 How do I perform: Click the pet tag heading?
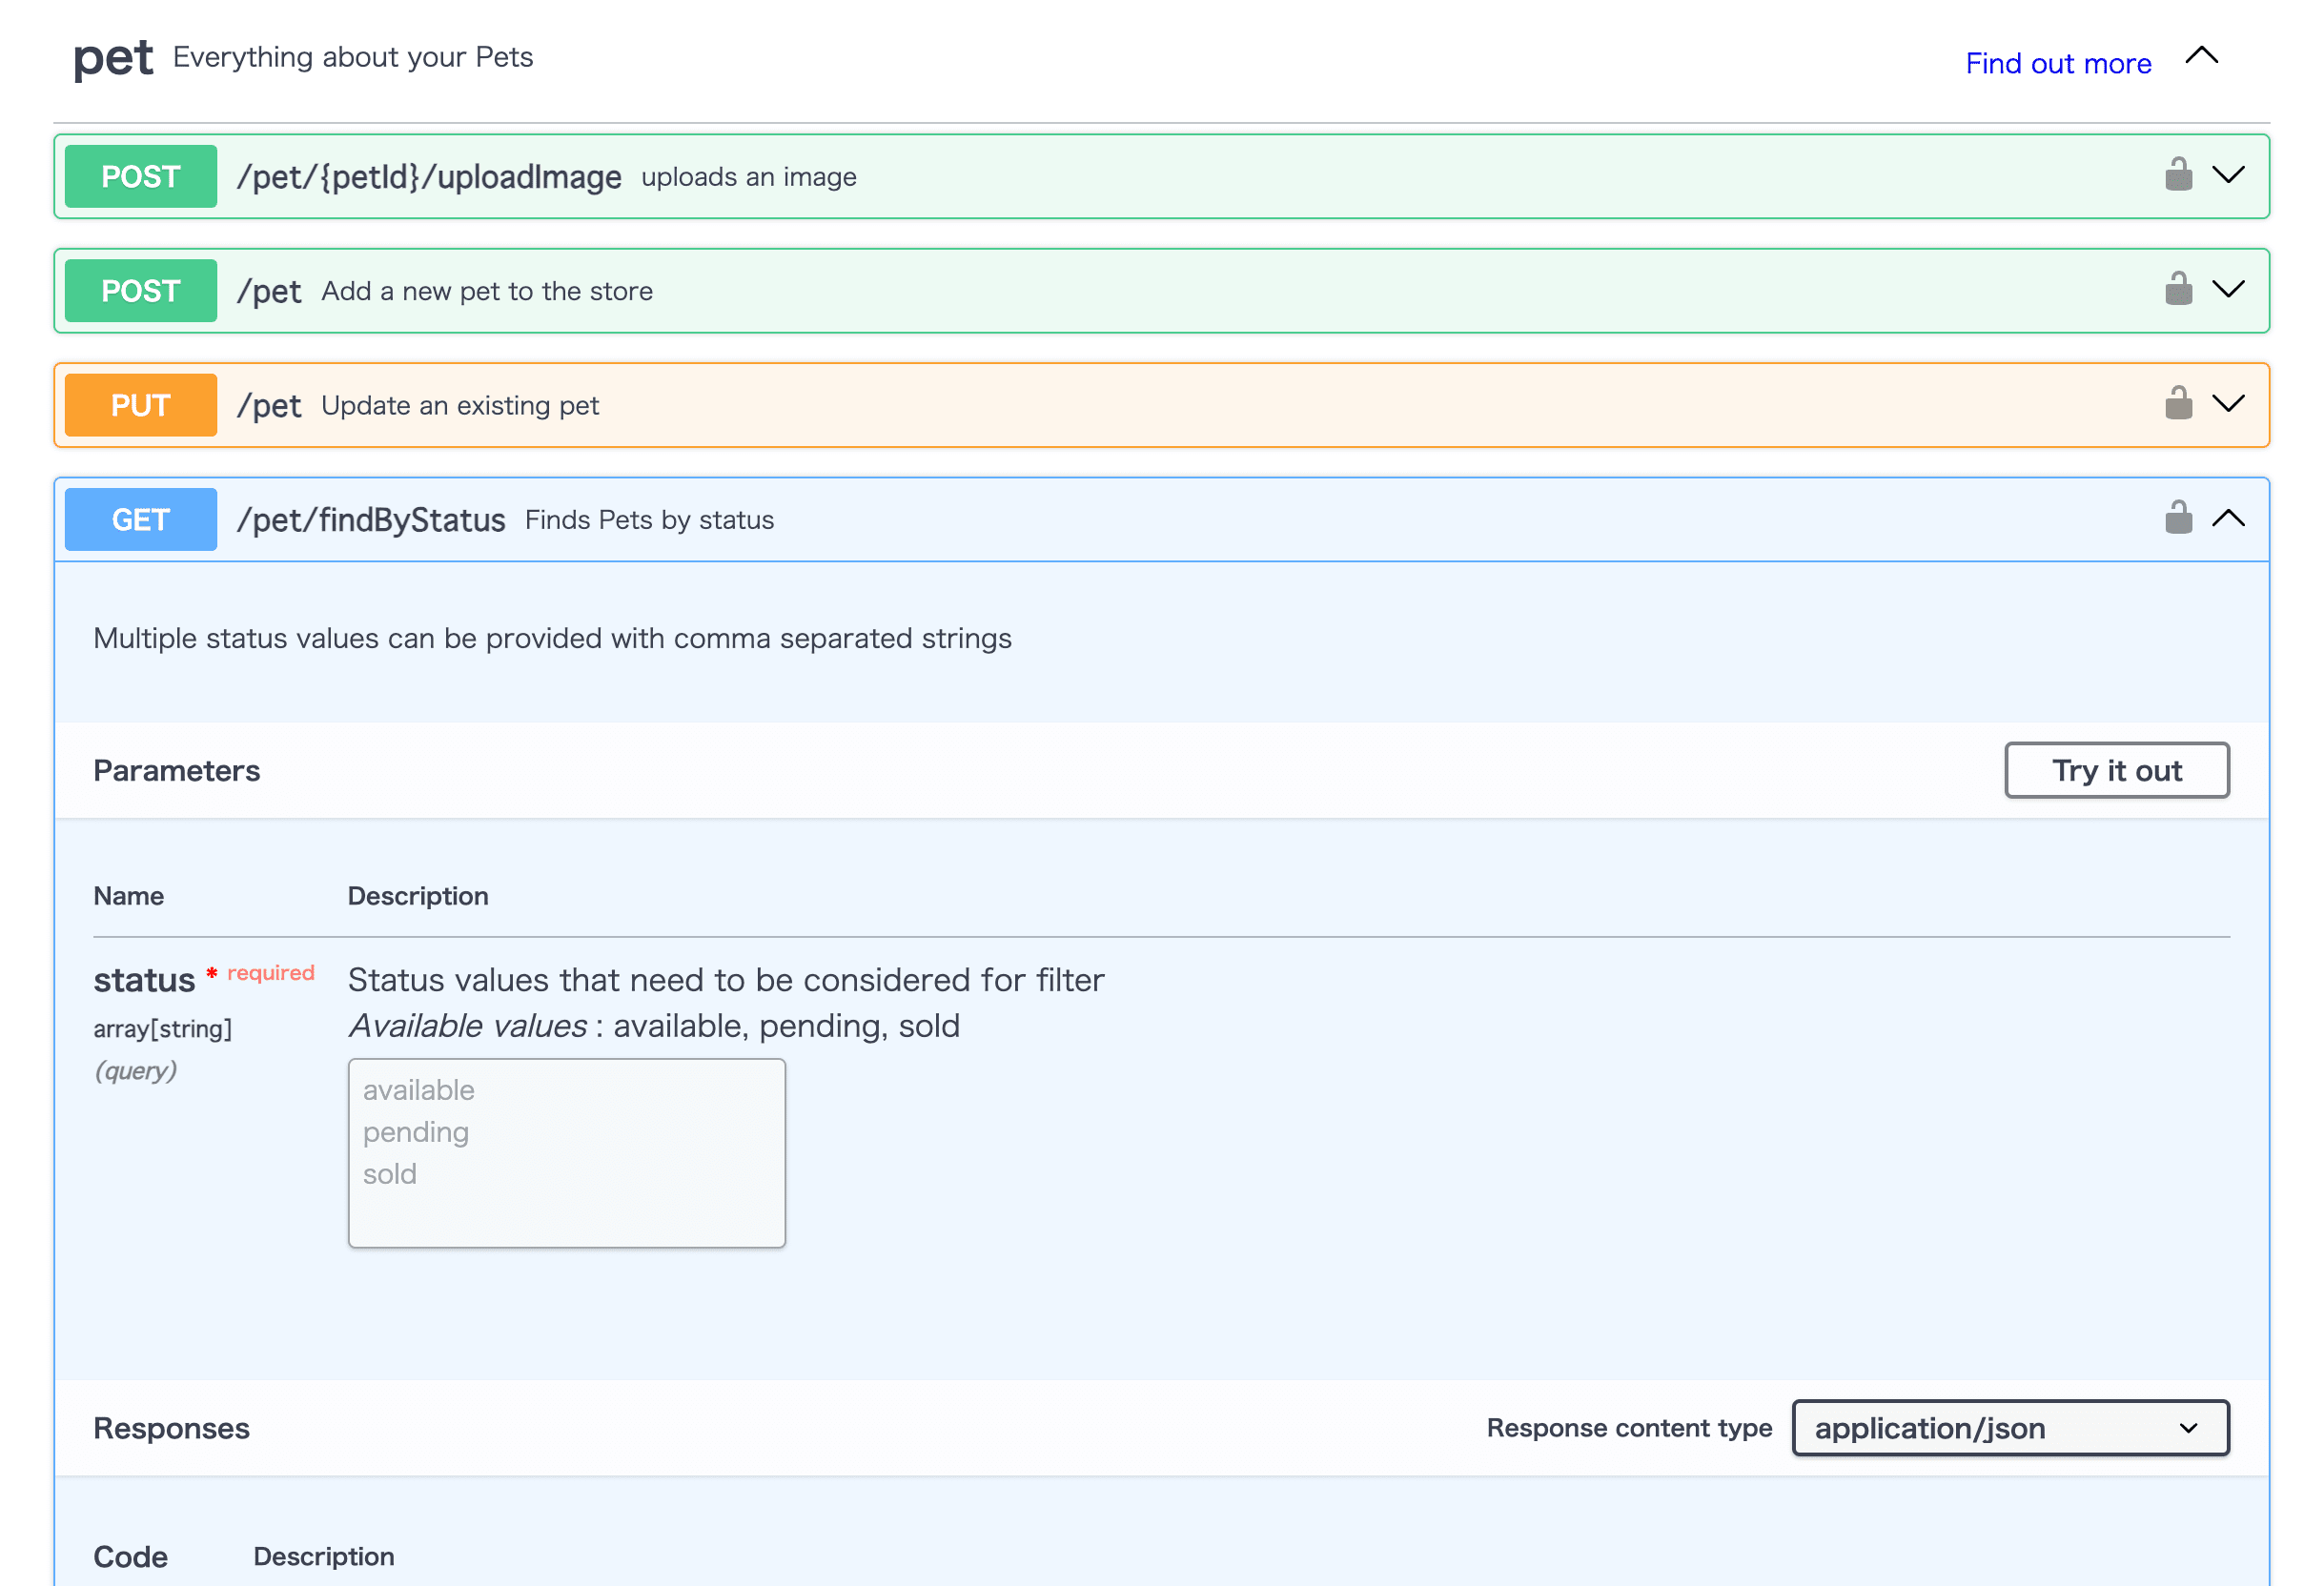(113, 58)
